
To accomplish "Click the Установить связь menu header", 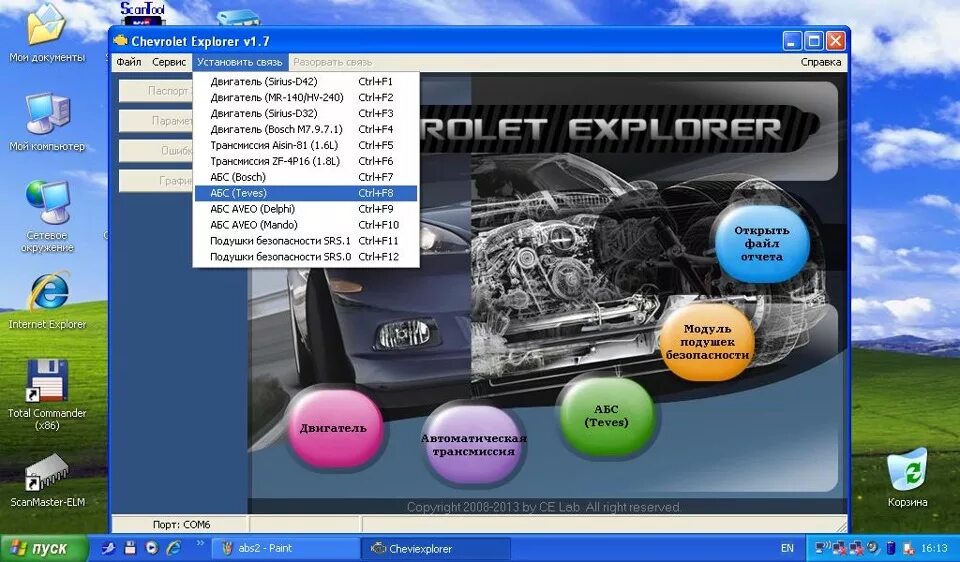I will pos(239,62).
